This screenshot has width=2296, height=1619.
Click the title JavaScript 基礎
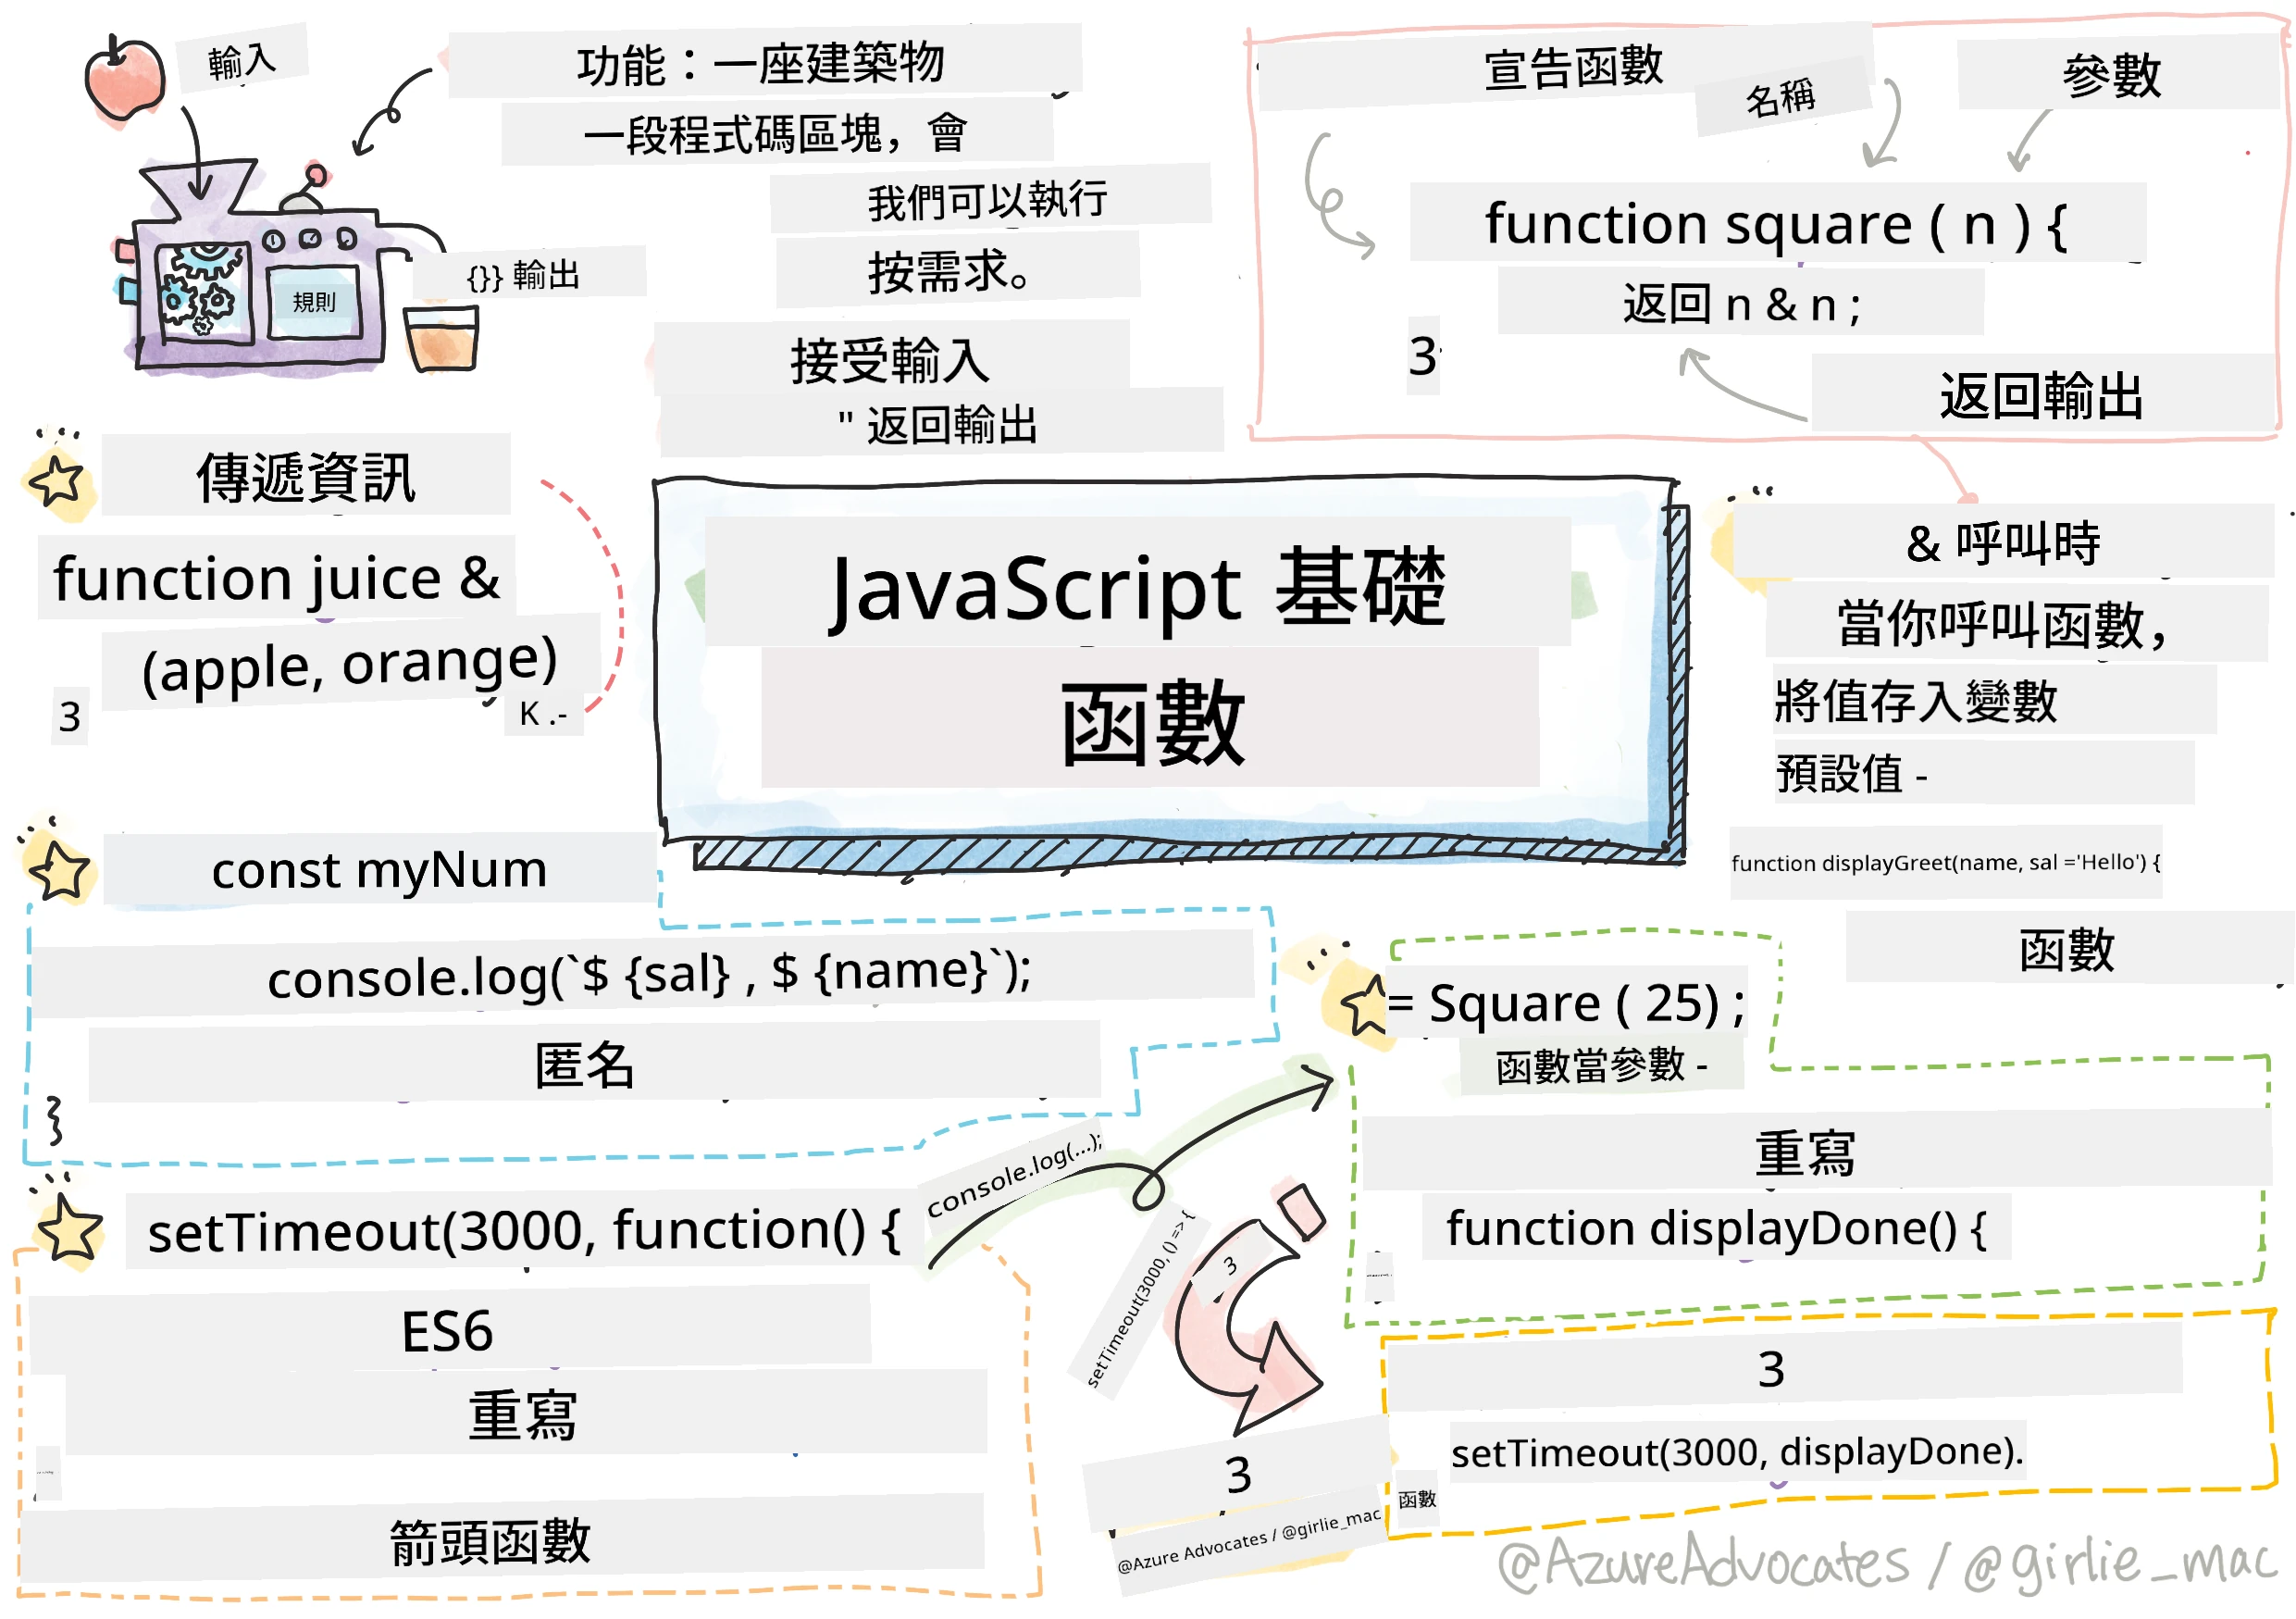click(1138, 587)
